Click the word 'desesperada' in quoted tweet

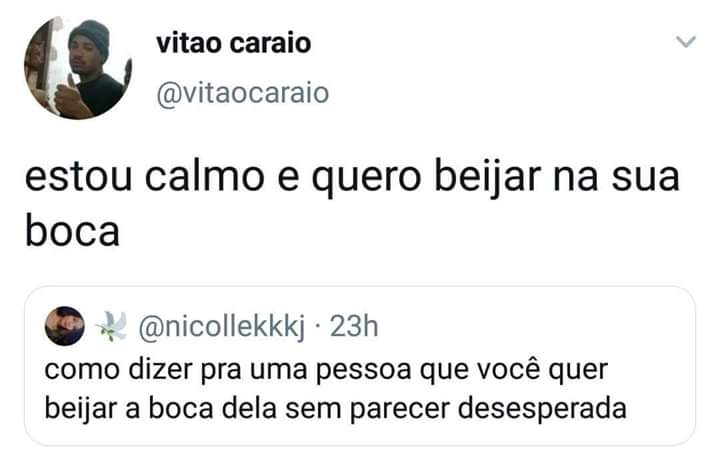click(542, 409)
